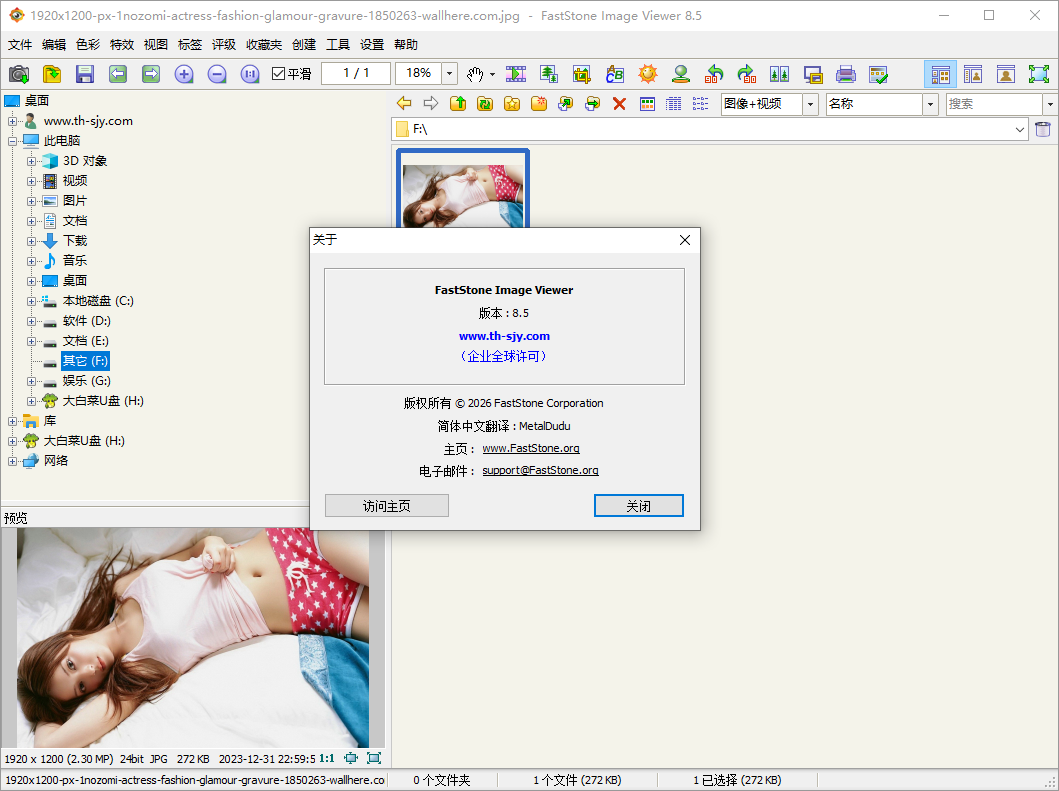Switch to full screen view icon
The image size is (1059, 791).
click(x=1039, y=74)
